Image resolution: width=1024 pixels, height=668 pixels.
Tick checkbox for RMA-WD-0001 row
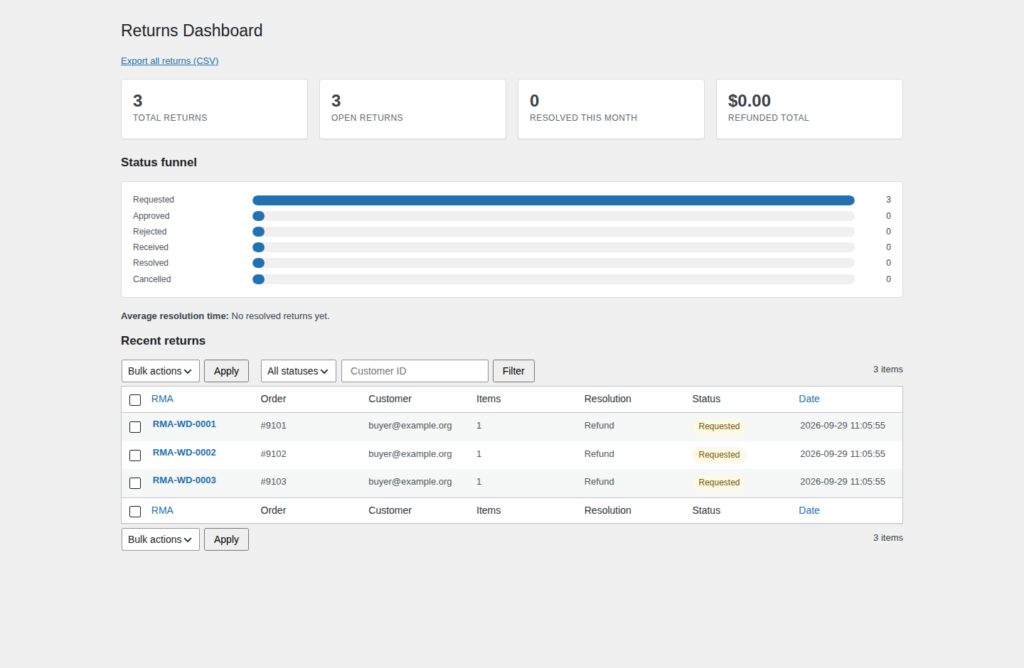[x=135, y=427]
